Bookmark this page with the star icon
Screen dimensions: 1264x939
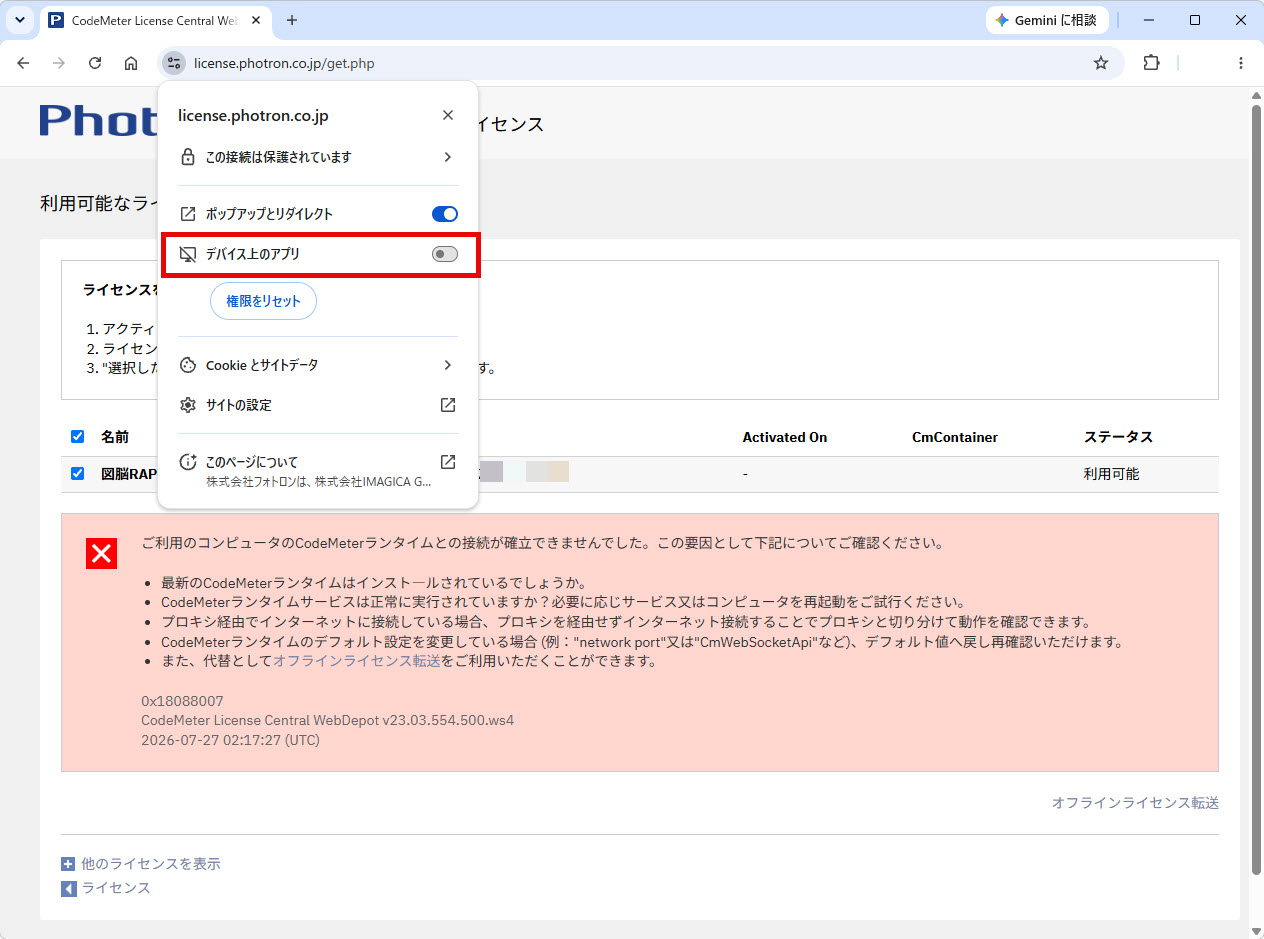pos(1101,63)
